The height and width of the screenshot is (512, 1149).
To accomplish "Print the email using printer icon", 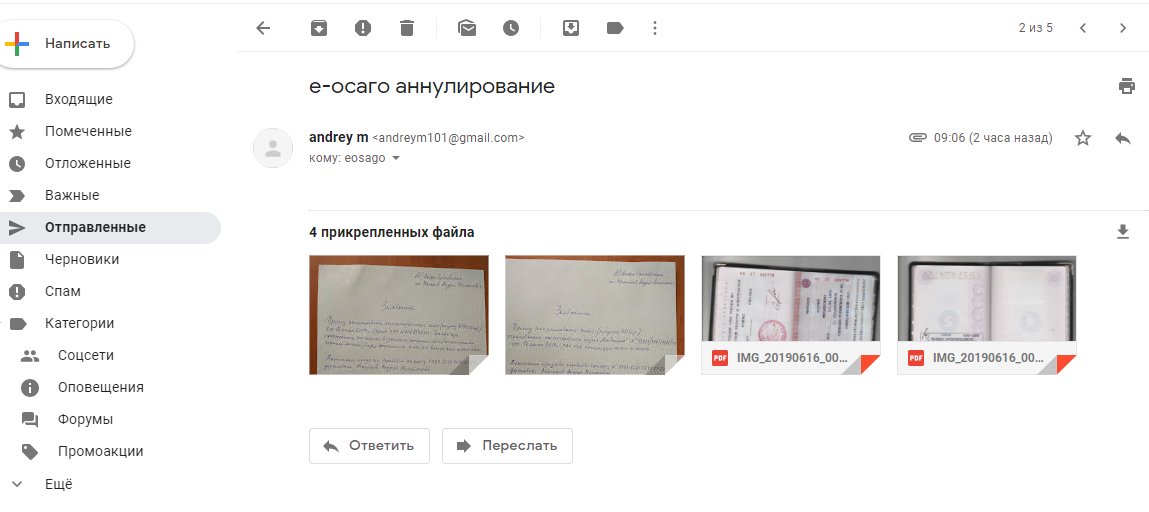I will [x=1126, y=86].
